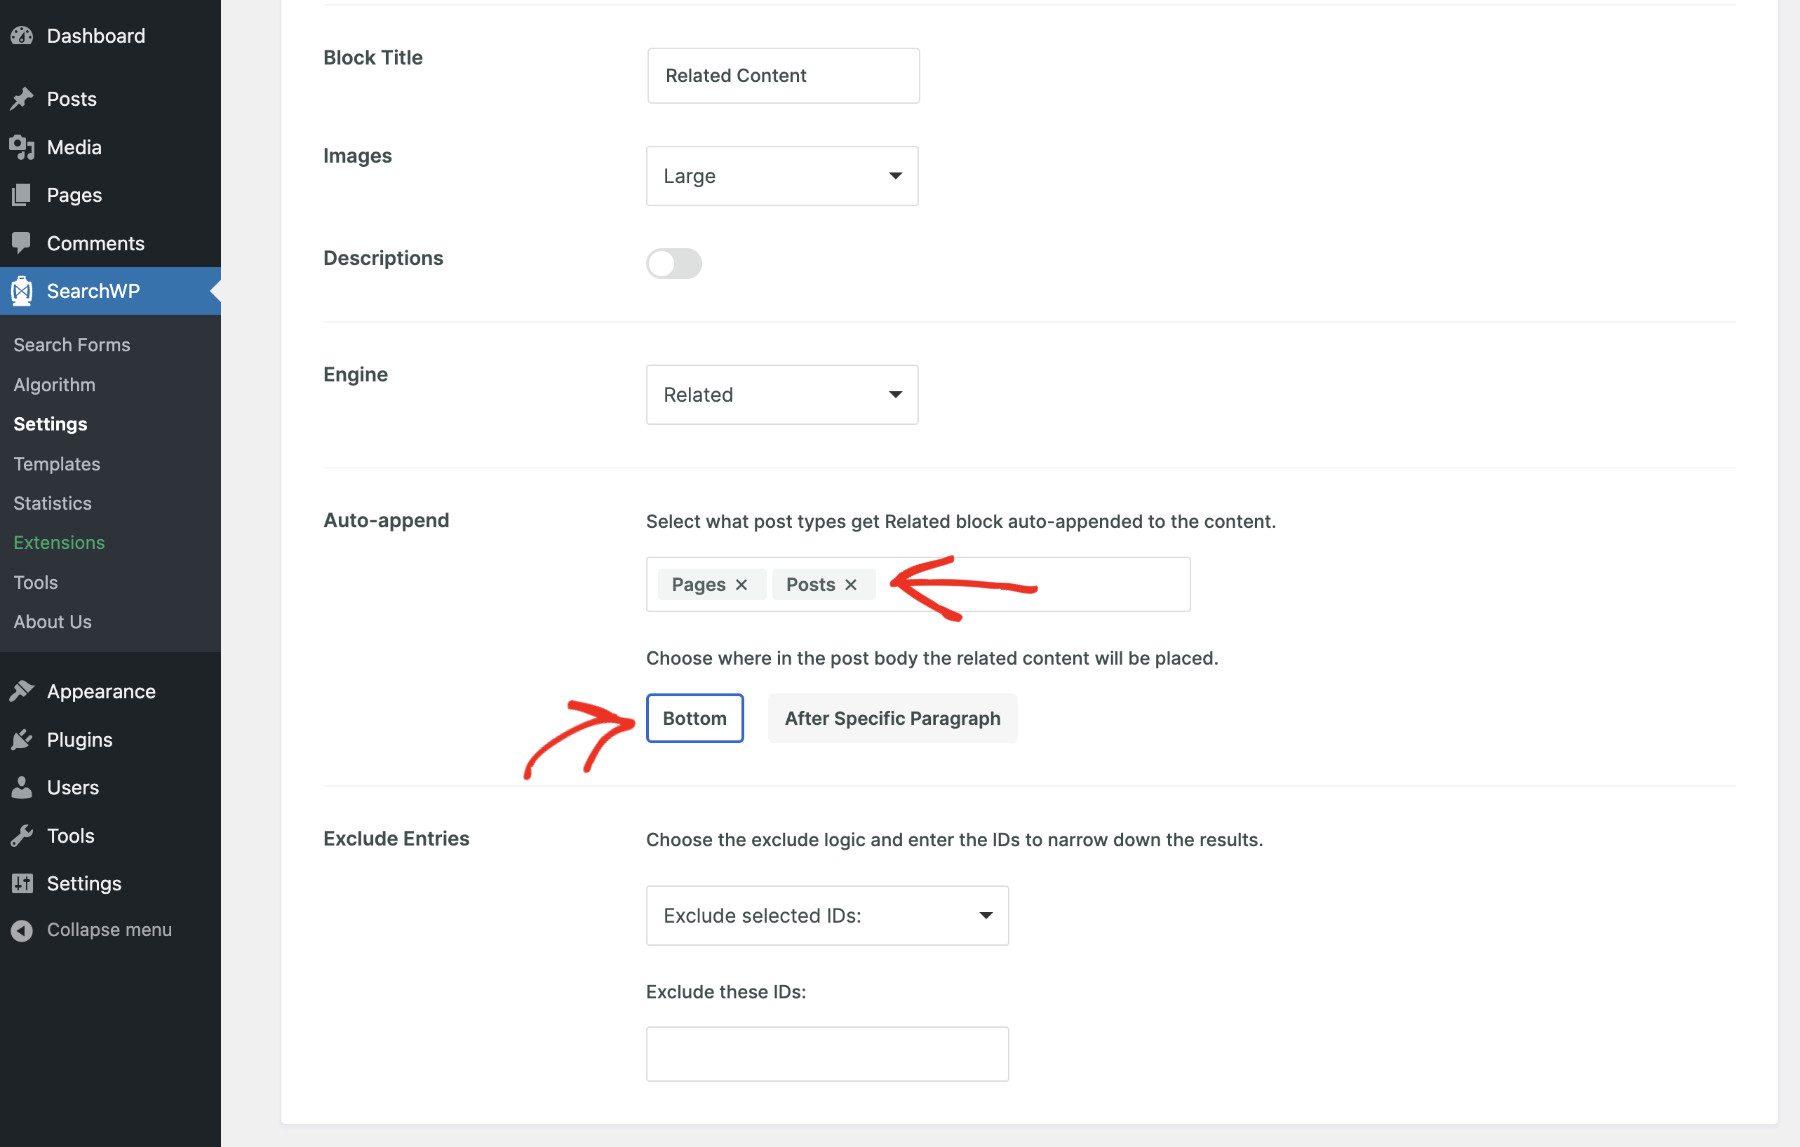The width and height of the screenshot is (1800, 1147).
Task: Go to SearchWP Tools submenu
Action: point(36,582)
